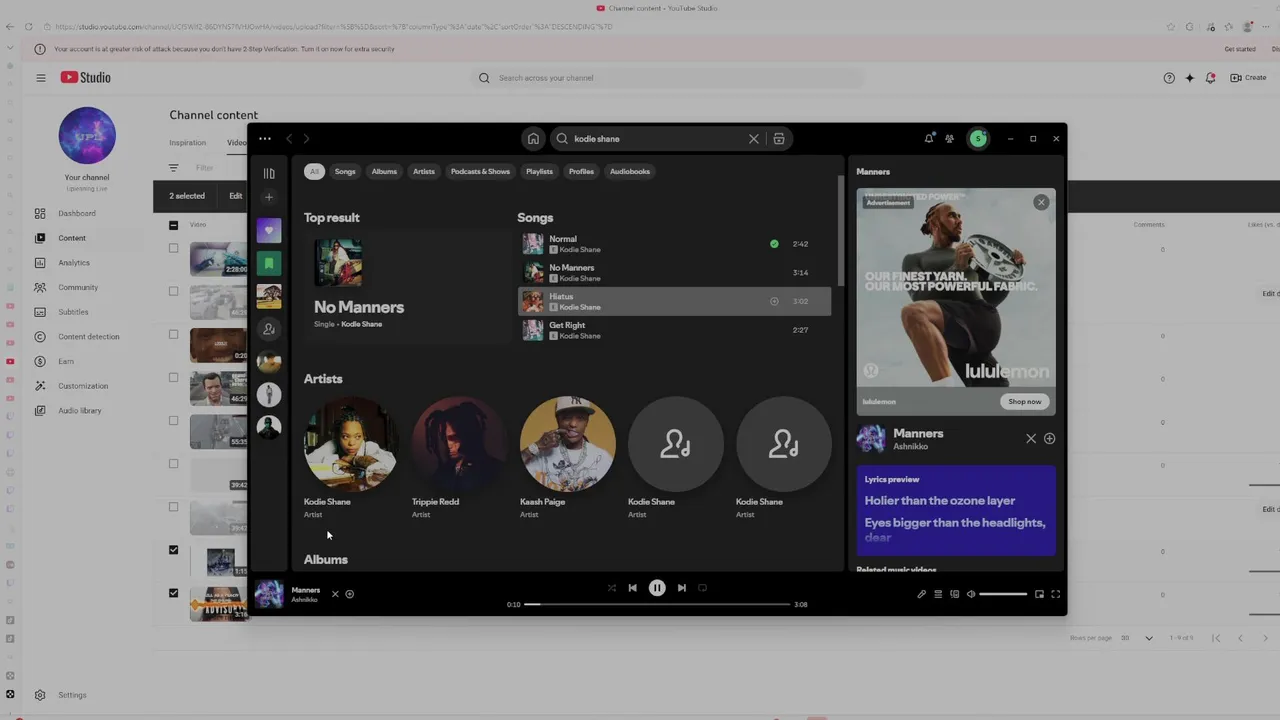The width and height of the screenshot is (1280, 720).
Task: Add Hiatus to Liked Songs
Action: pyautogui.click(x=774, y=301)
